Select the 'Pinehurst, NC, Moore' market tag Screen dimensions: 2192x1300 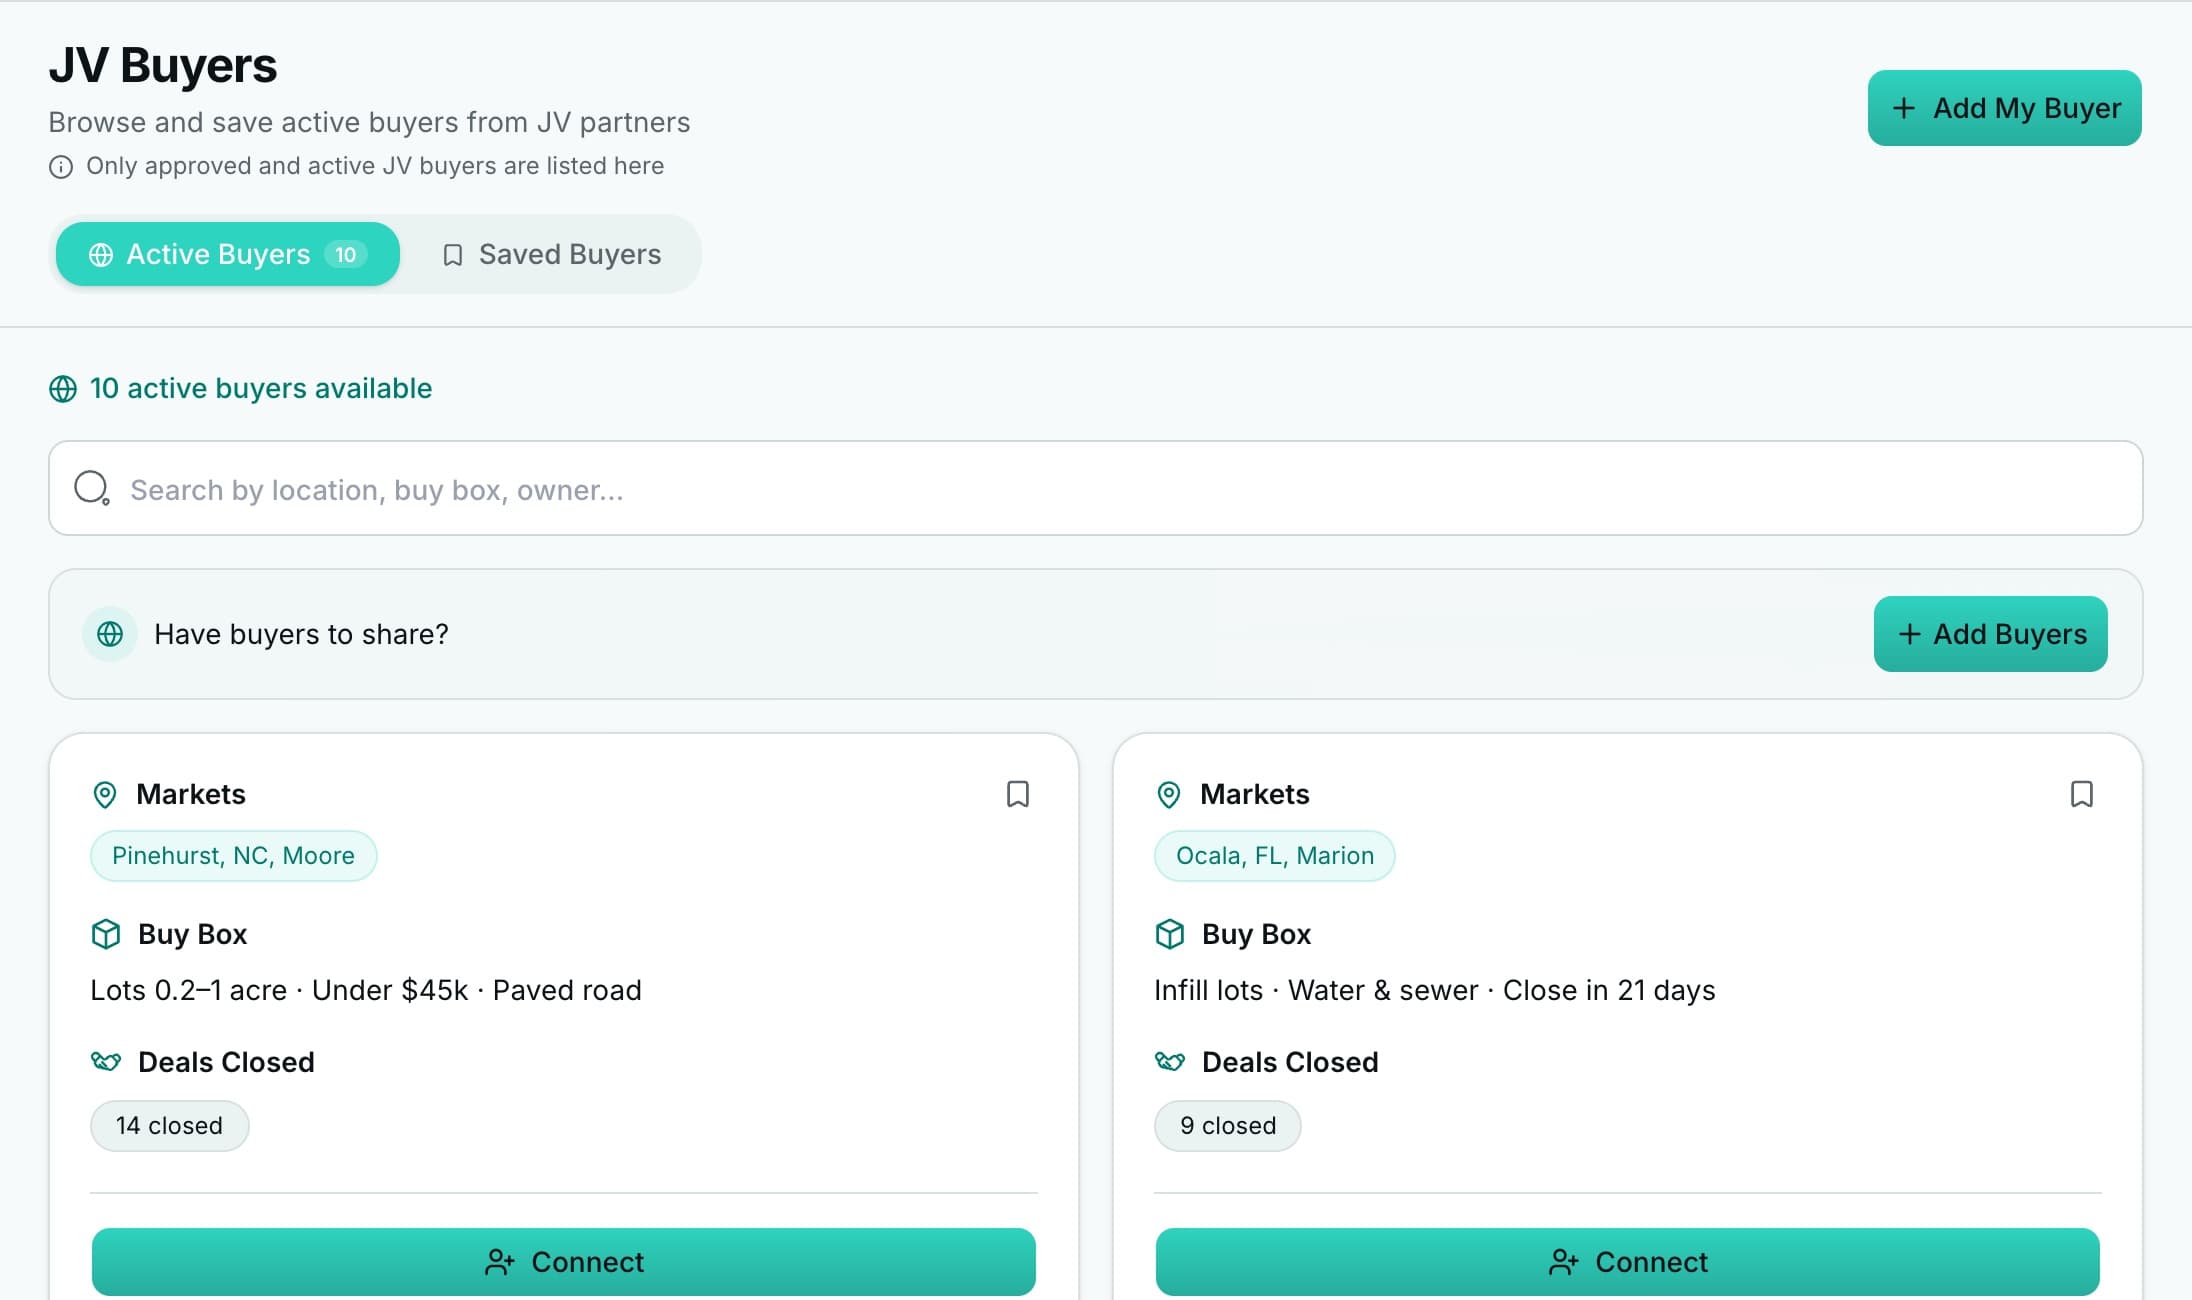(233, 856)
